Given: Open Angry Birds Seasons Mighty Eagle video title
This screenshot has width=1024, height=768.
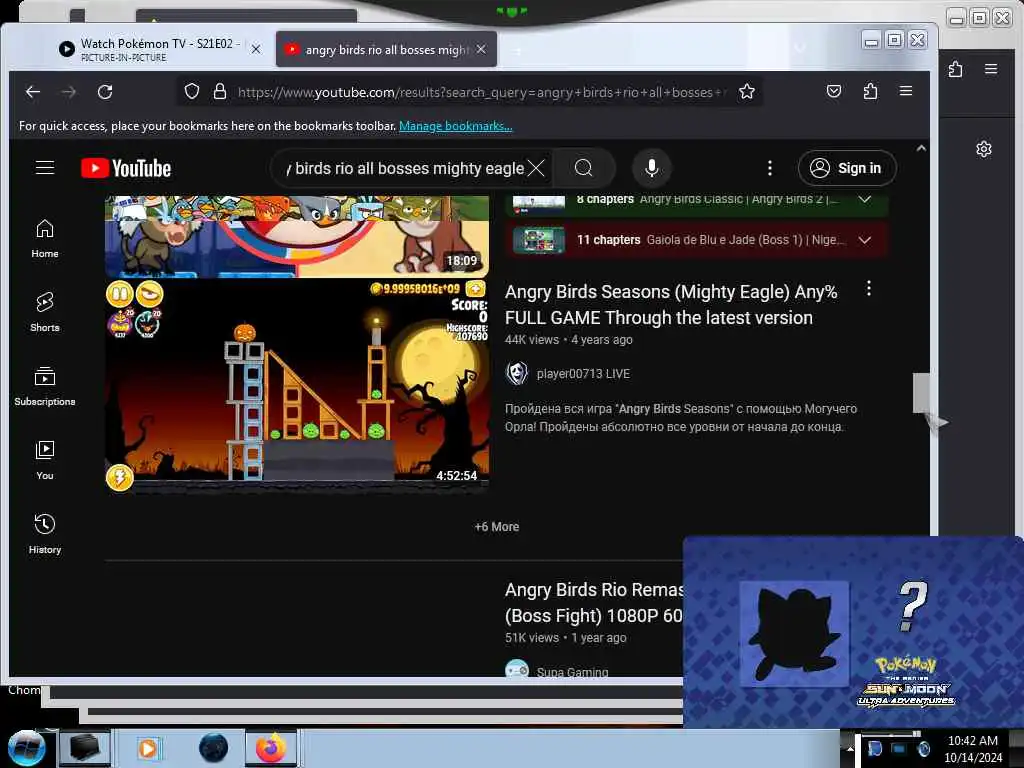Looking at the screenshot, I should click(x=671, y=305).
